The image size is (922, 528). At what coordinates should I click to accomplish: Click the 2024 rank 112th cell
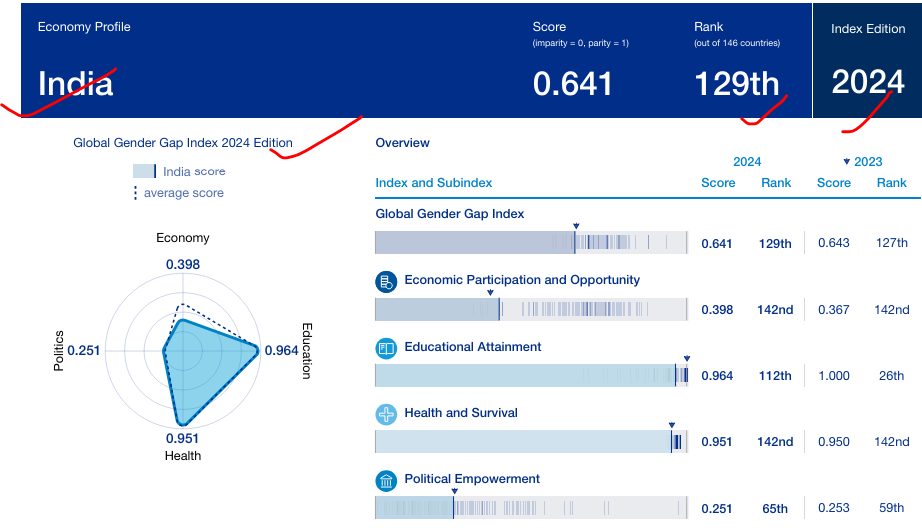click(x=775, y=376)
